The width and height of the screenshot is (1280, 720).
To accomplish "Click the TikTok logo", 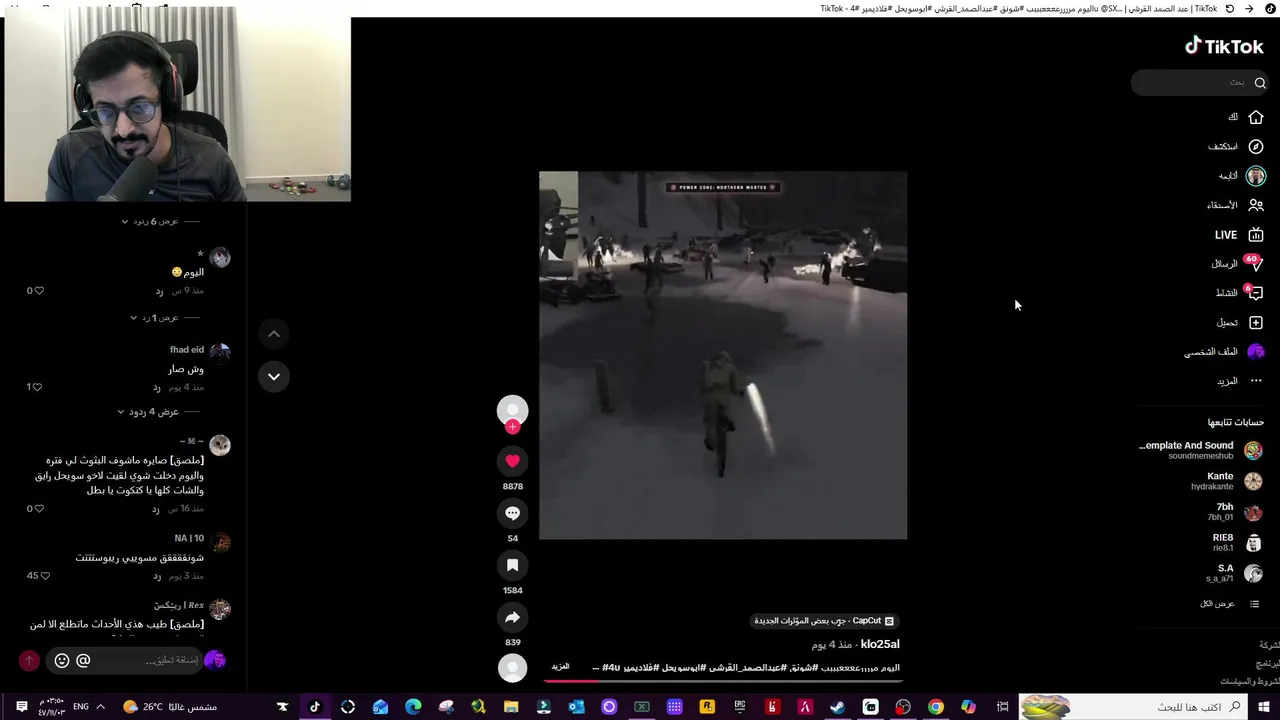I will pyautogui.click(x=1224, y=46).
